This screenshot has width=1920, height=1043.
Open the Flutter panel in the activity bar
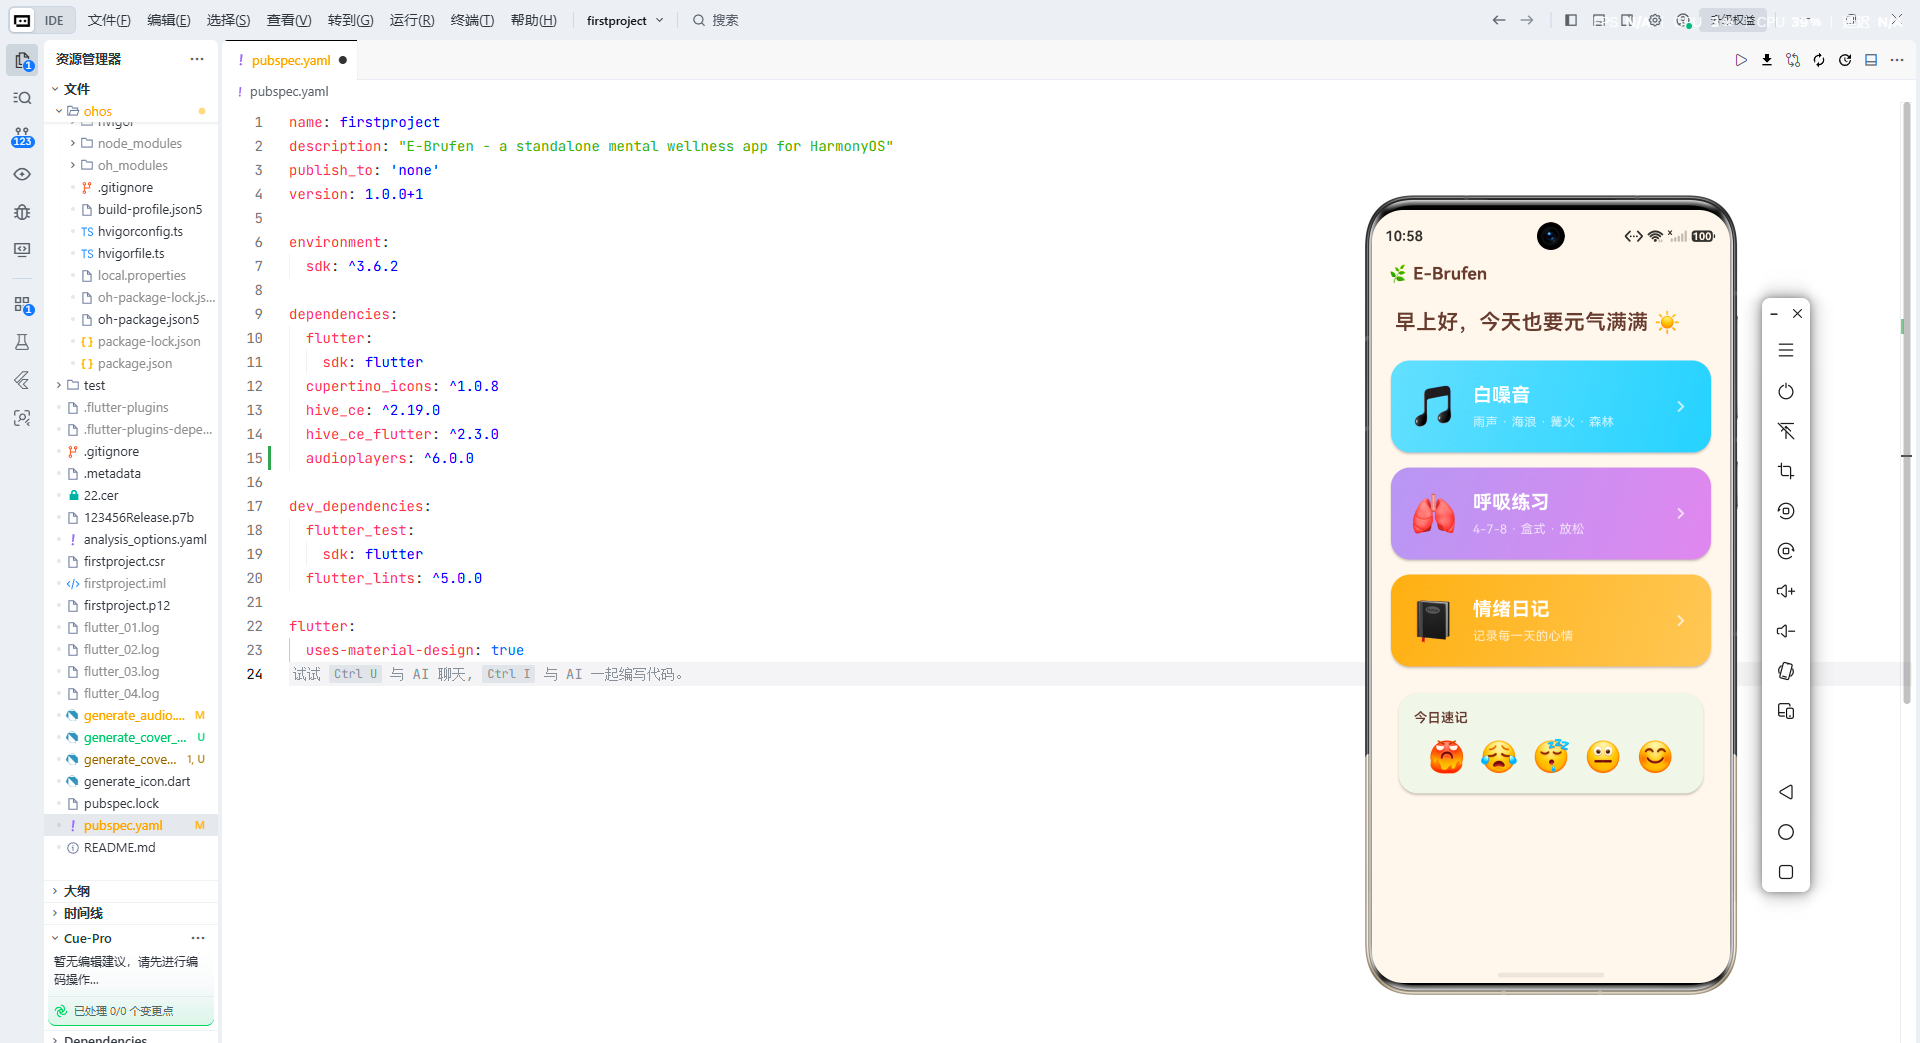(x=22, y=380)
